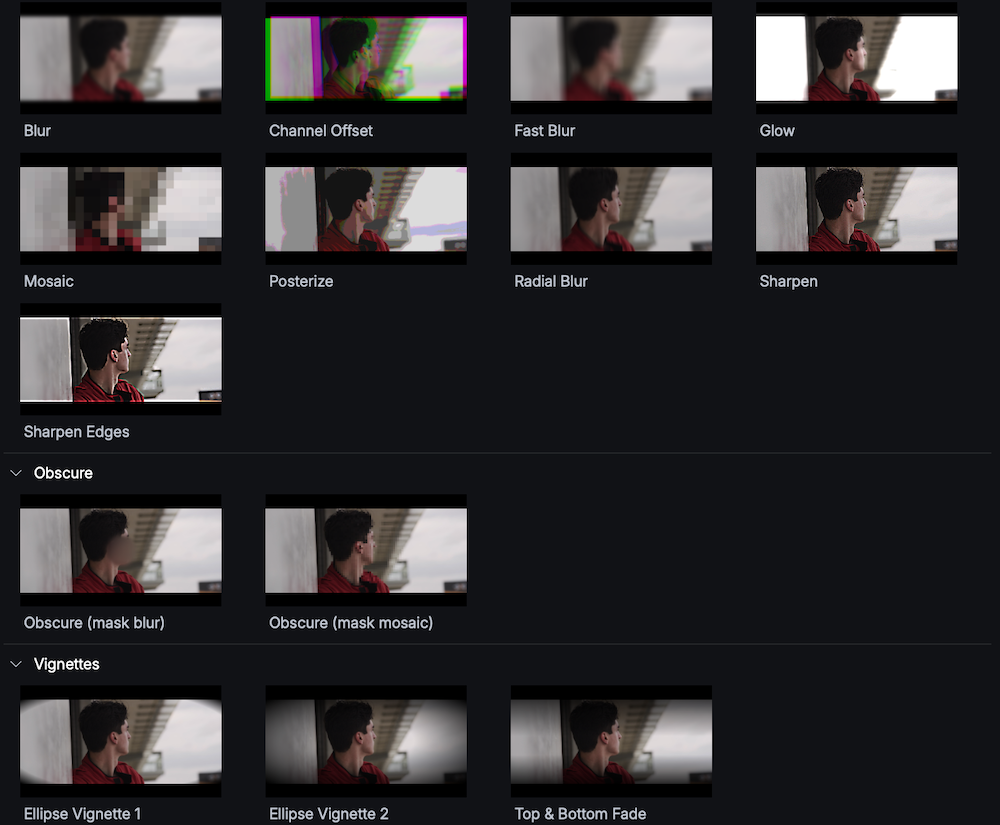
Task: Click the Channel Offset label
Action: pyautogui.click(x=321, y=131)
